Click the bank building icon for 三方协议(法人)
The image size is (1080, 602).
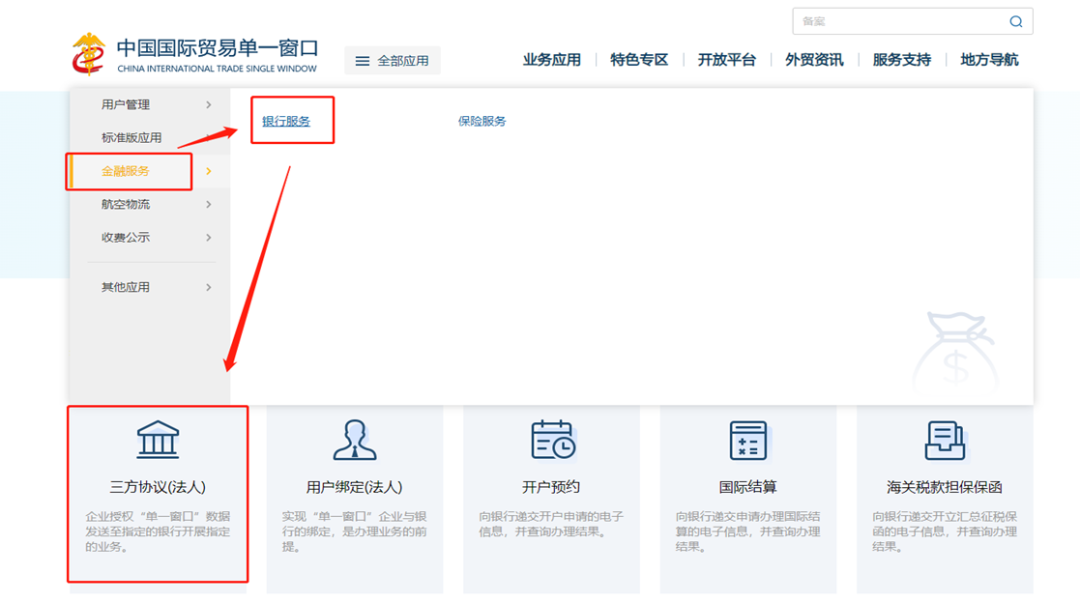click(x=158, y=439)
